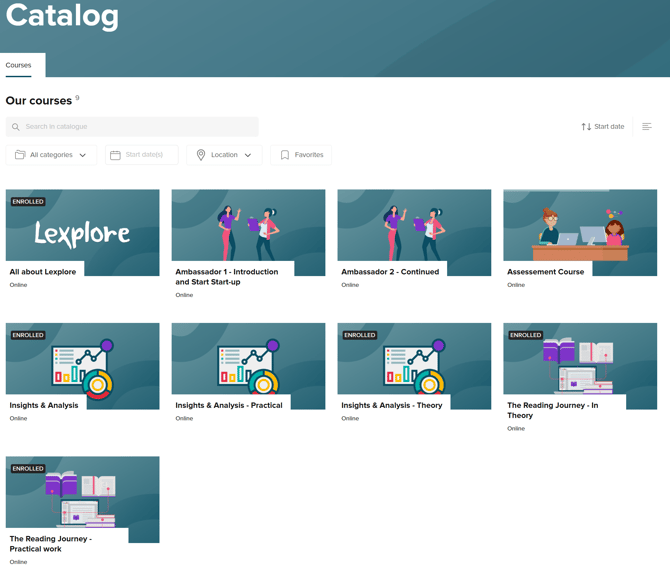Image resolution: width=670 pixels, height=569 pixels.
Task: Click the location pin icon
Action: [x=201, y=155]
